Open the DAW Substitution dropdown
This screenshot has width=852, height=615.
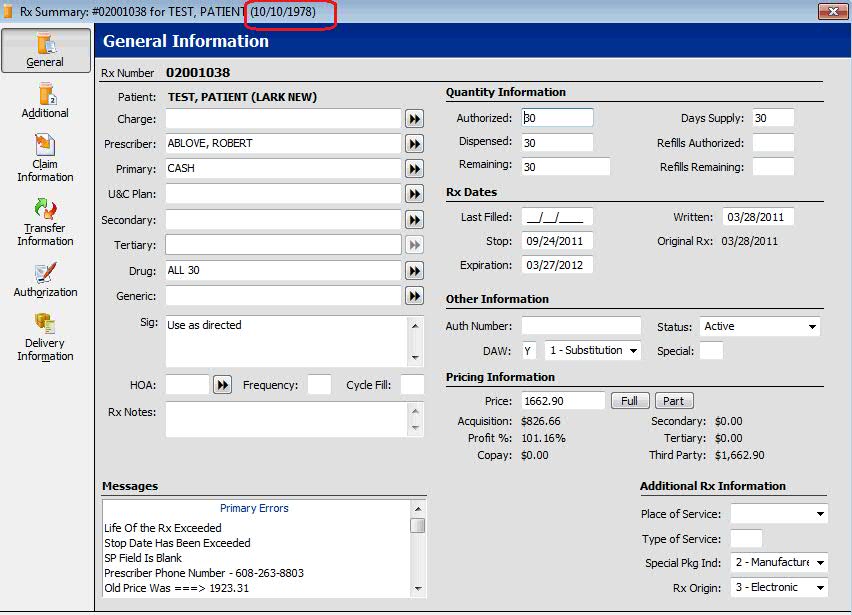[x=633, y=351]
